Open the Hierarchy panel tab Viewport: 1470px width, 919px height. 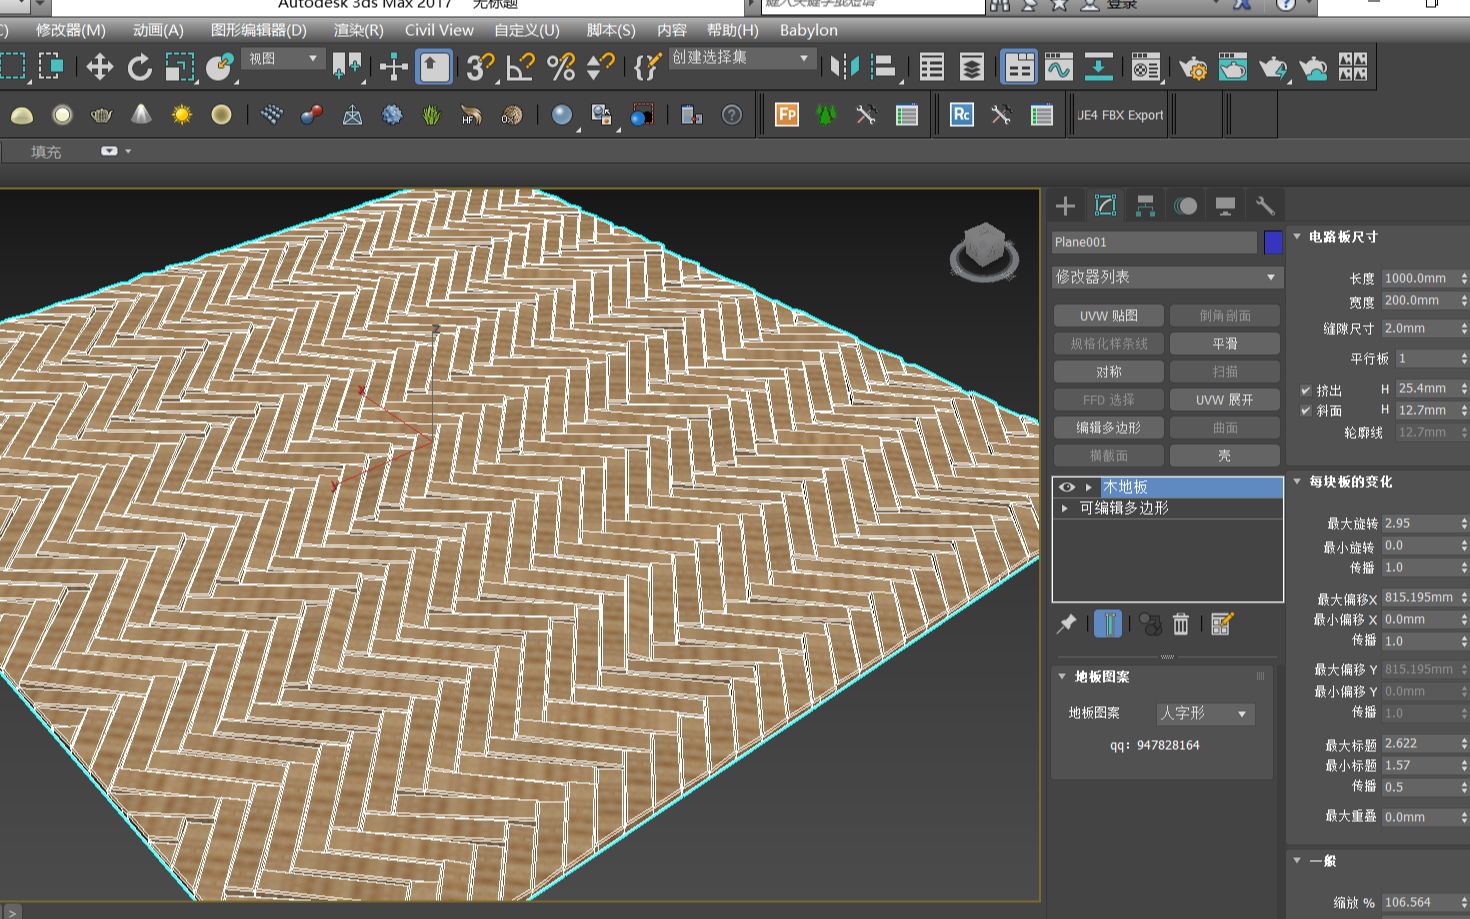point(1145,206)
